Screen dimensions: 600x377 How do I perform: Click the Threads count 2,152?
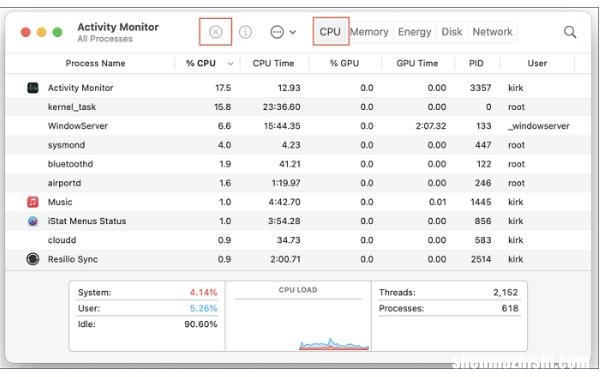[505, 292]
